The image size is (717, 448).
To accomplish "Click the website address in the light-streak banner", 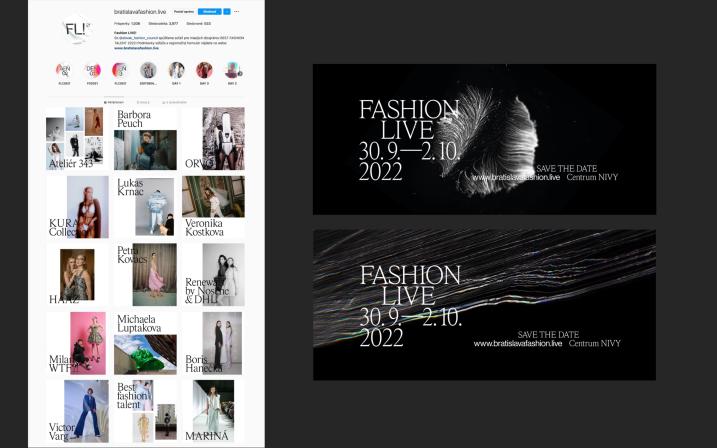I will click(518, 343).
